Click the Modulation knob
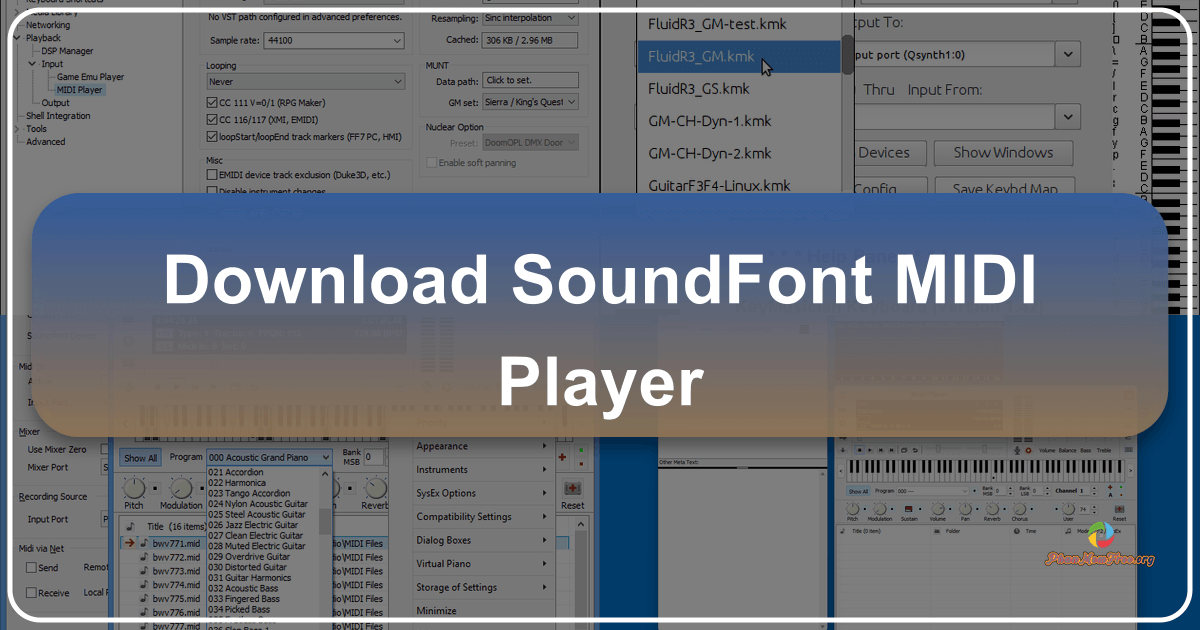 tap(180, 488)
